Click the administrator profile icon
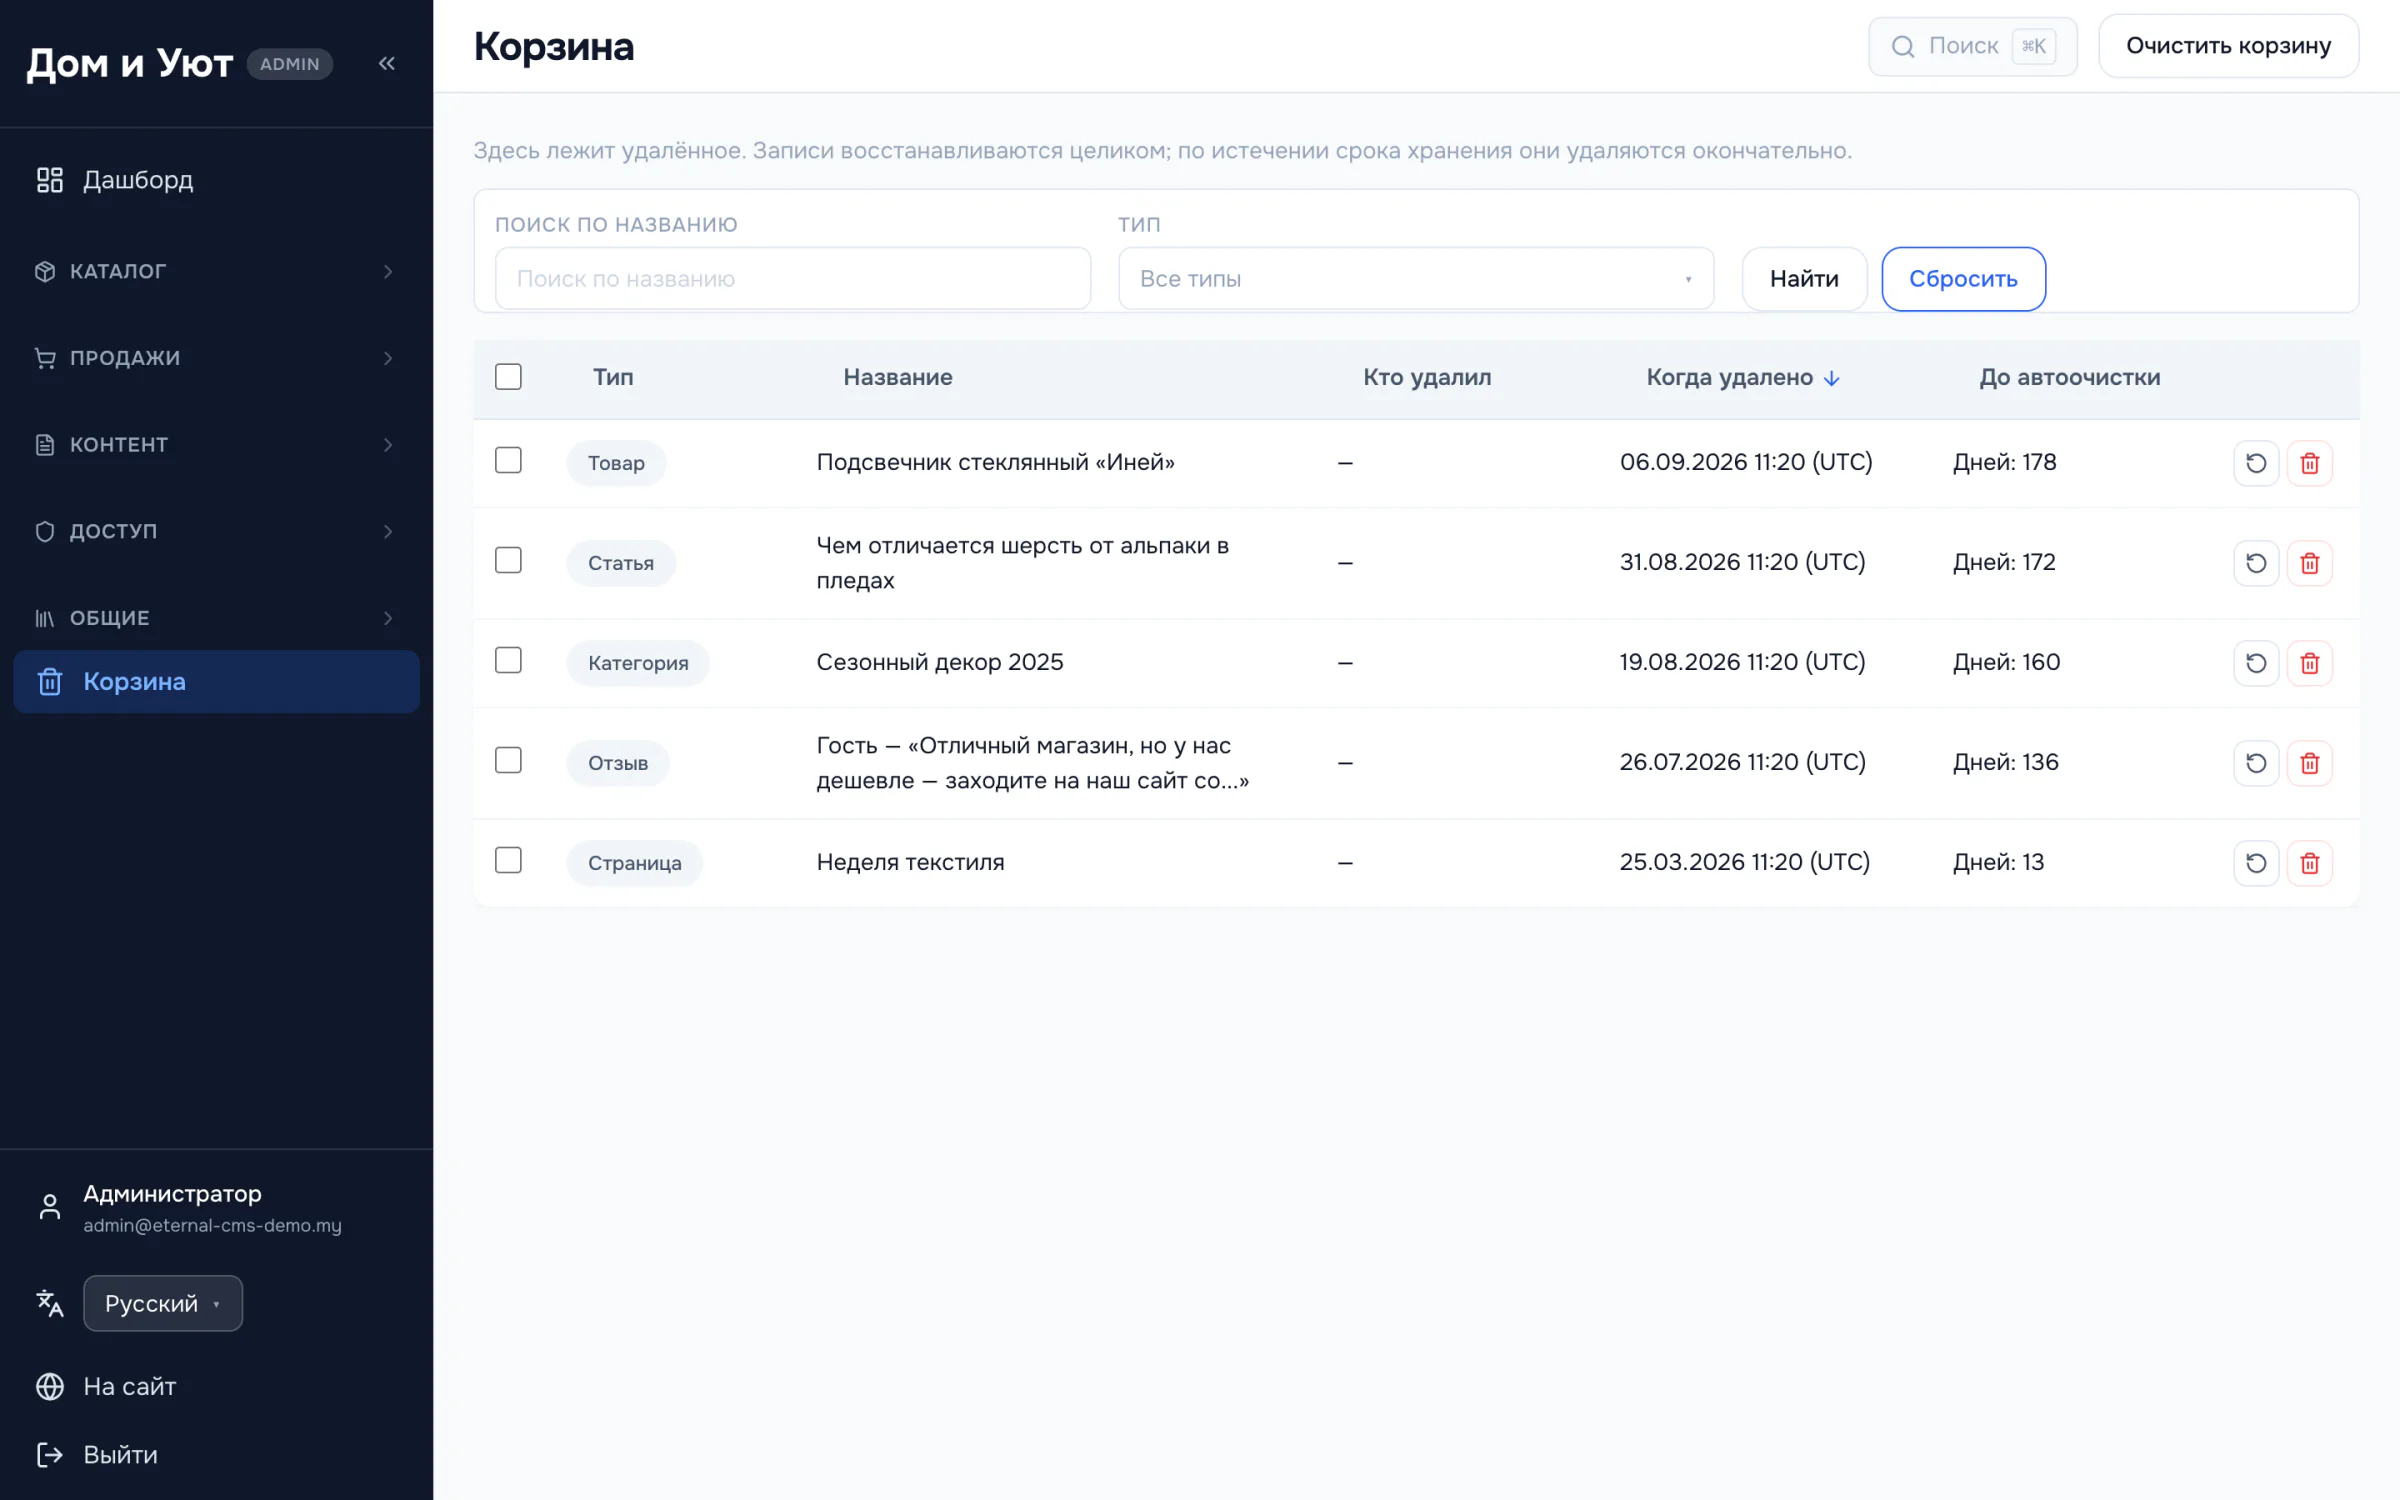The width and height of the screenshot is (2400, 1500). click(50, 1207)
